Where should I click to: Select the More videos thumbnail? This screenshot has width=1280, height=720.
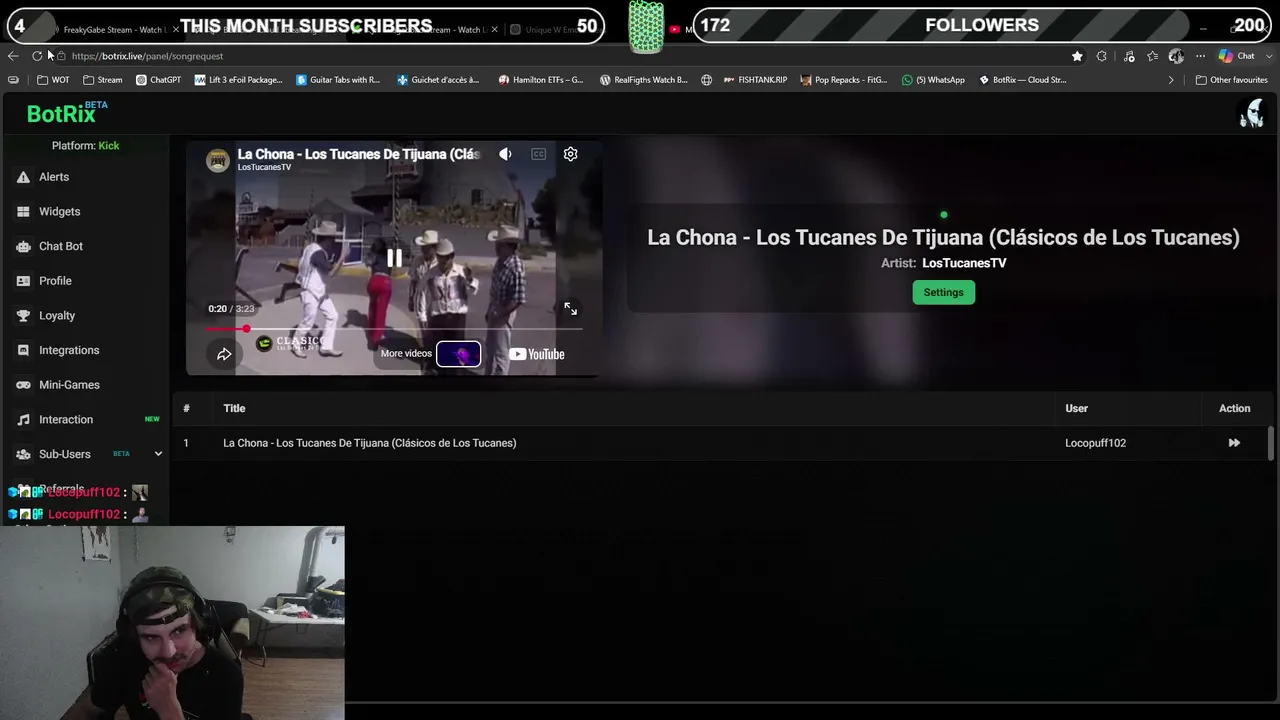click(x=458, y=354)
